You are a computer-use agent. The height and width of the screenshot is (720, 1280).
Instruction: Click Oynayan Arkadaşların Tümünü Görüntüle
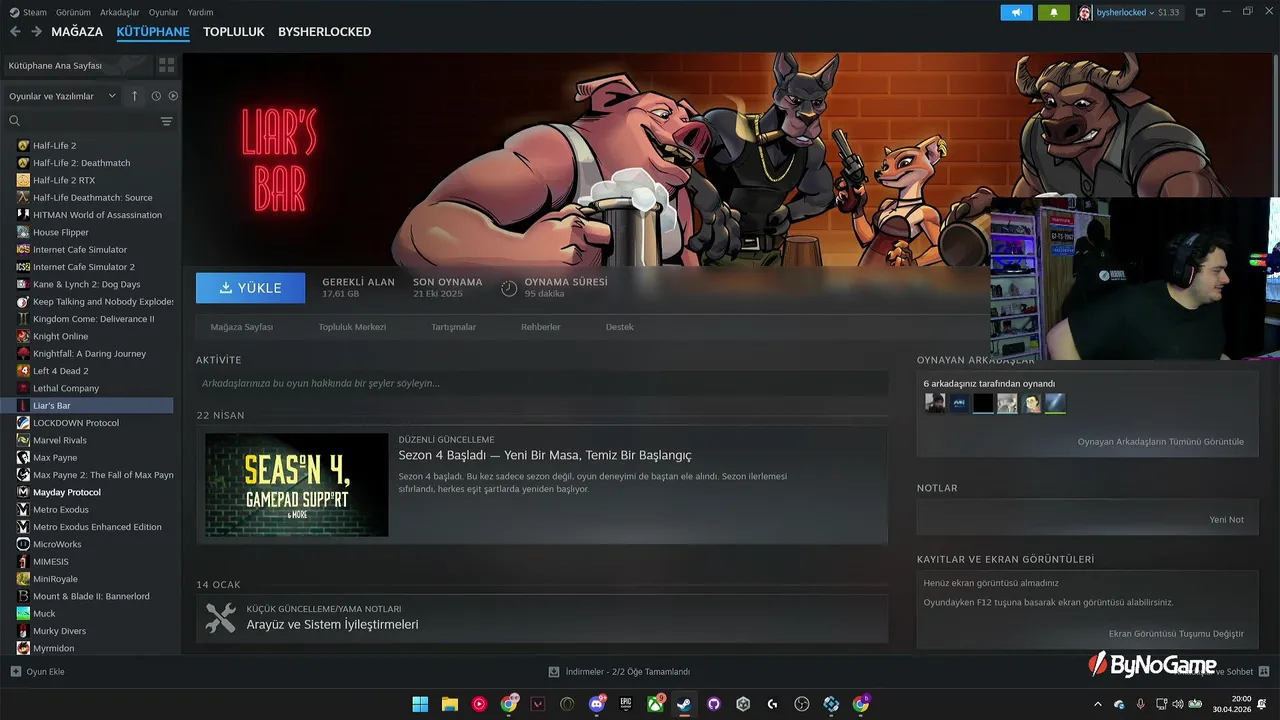(1161, 442)
